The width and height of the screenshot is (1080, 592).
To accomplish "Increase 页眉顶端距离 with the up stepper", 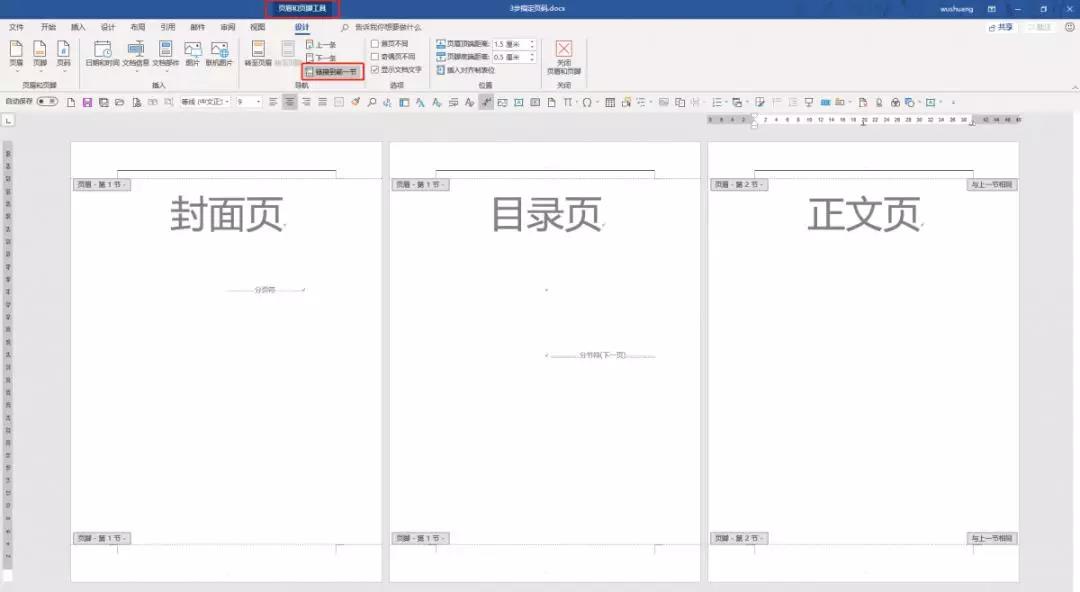I will [x=532, y=42].
